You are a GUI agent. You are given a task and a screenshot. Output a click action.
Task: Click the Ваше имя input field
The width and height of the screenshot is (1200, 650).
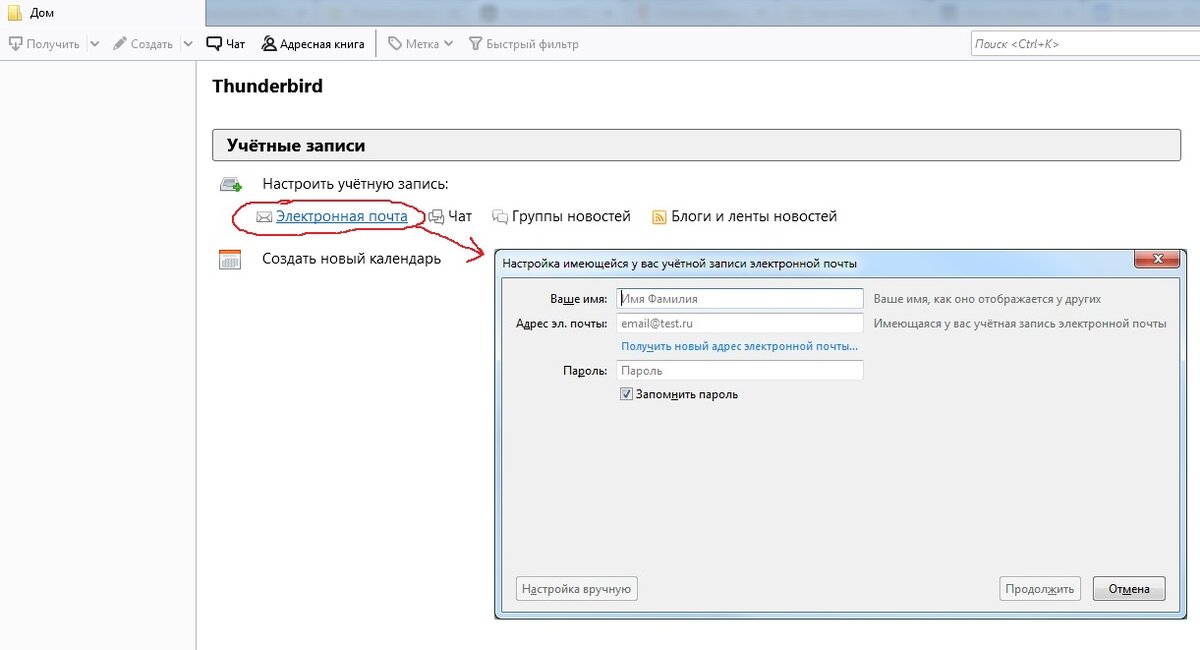(740, 298)
